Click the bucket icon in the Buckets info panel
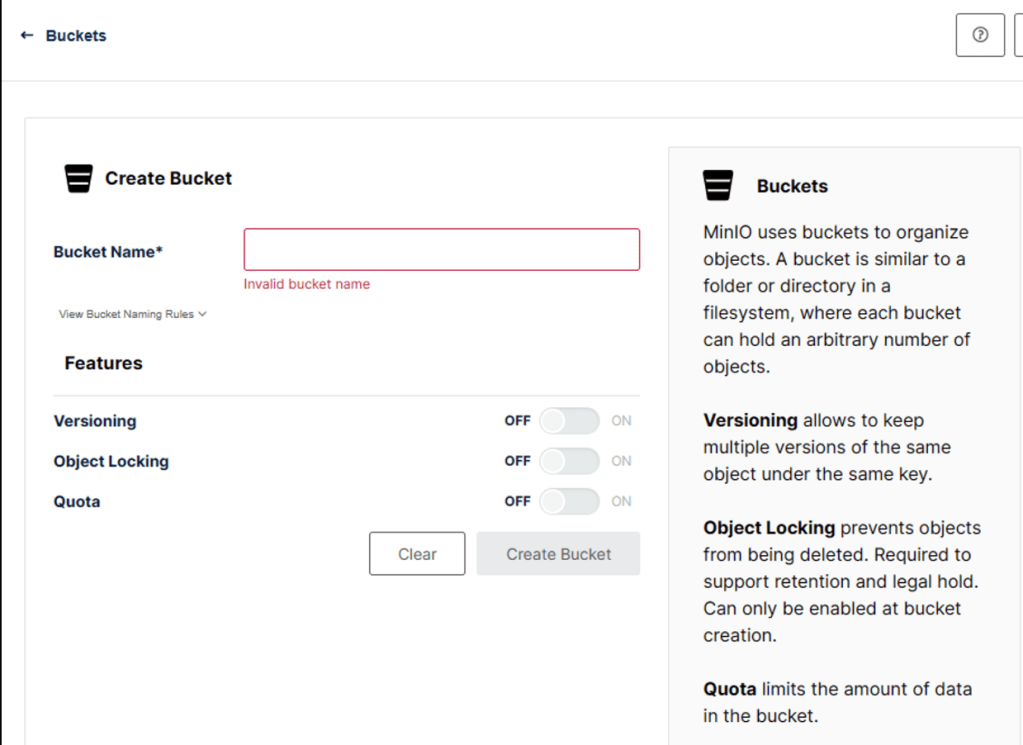Viewport: 1023px width, 745px height. (716, 185)
